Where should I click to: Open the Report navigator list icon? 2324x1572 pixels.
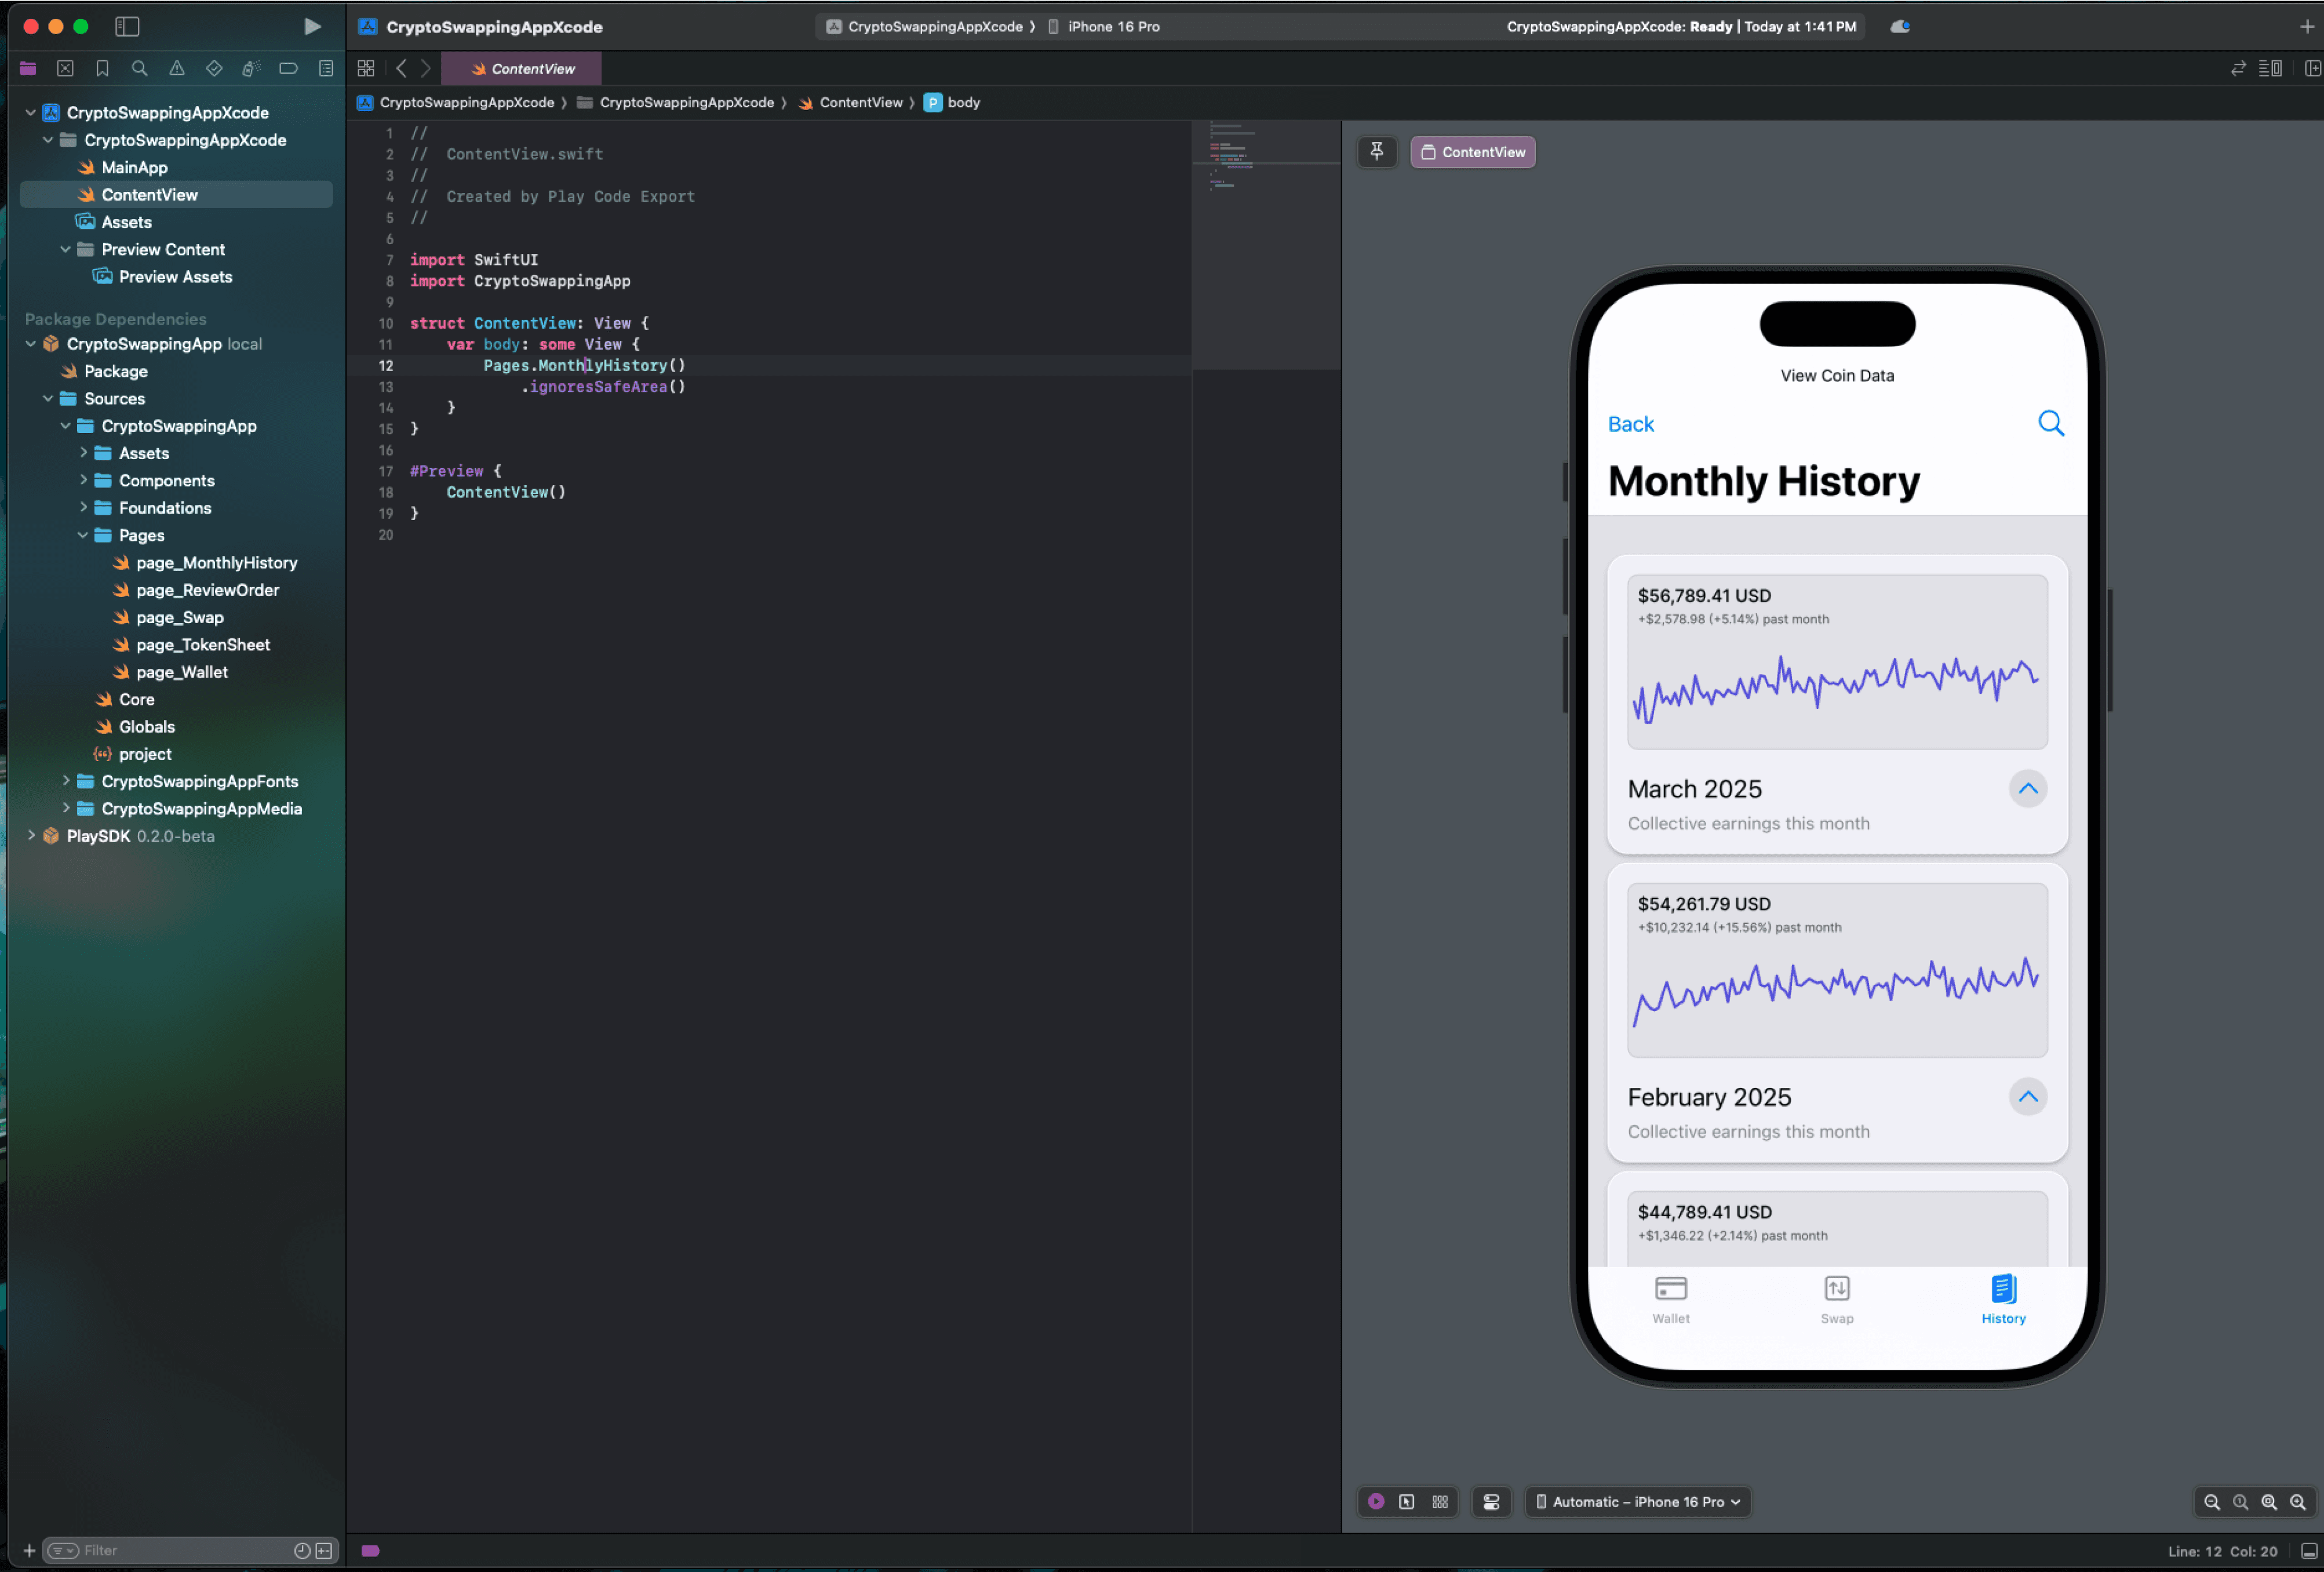pyautogui.click(x=326, y=68)
